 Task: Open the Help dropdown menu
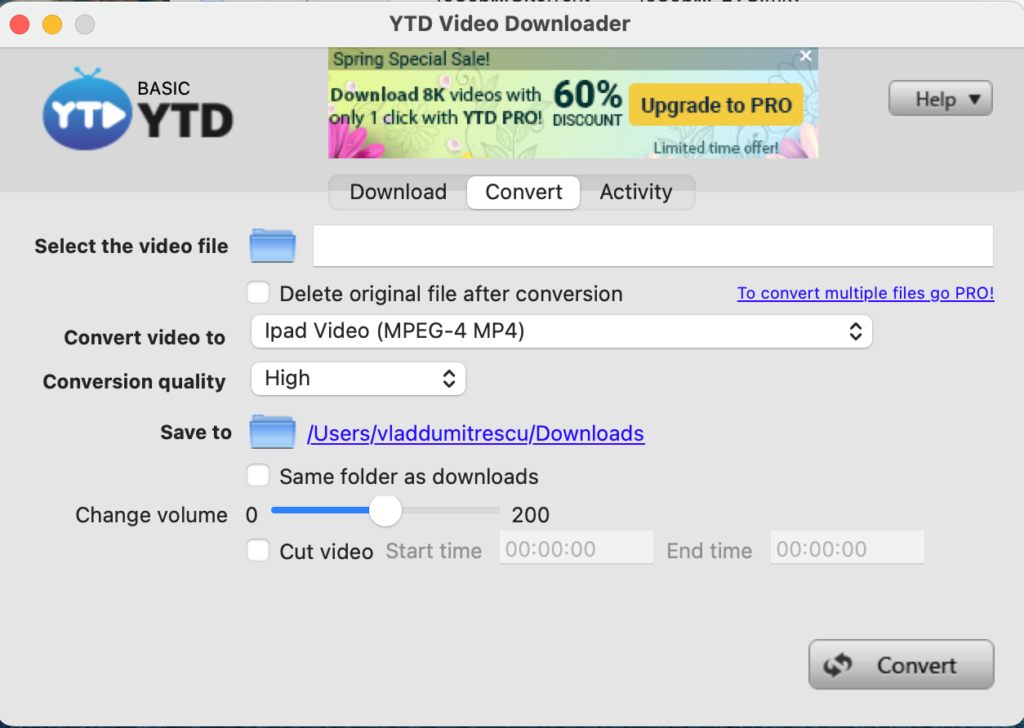click(940, 99)
